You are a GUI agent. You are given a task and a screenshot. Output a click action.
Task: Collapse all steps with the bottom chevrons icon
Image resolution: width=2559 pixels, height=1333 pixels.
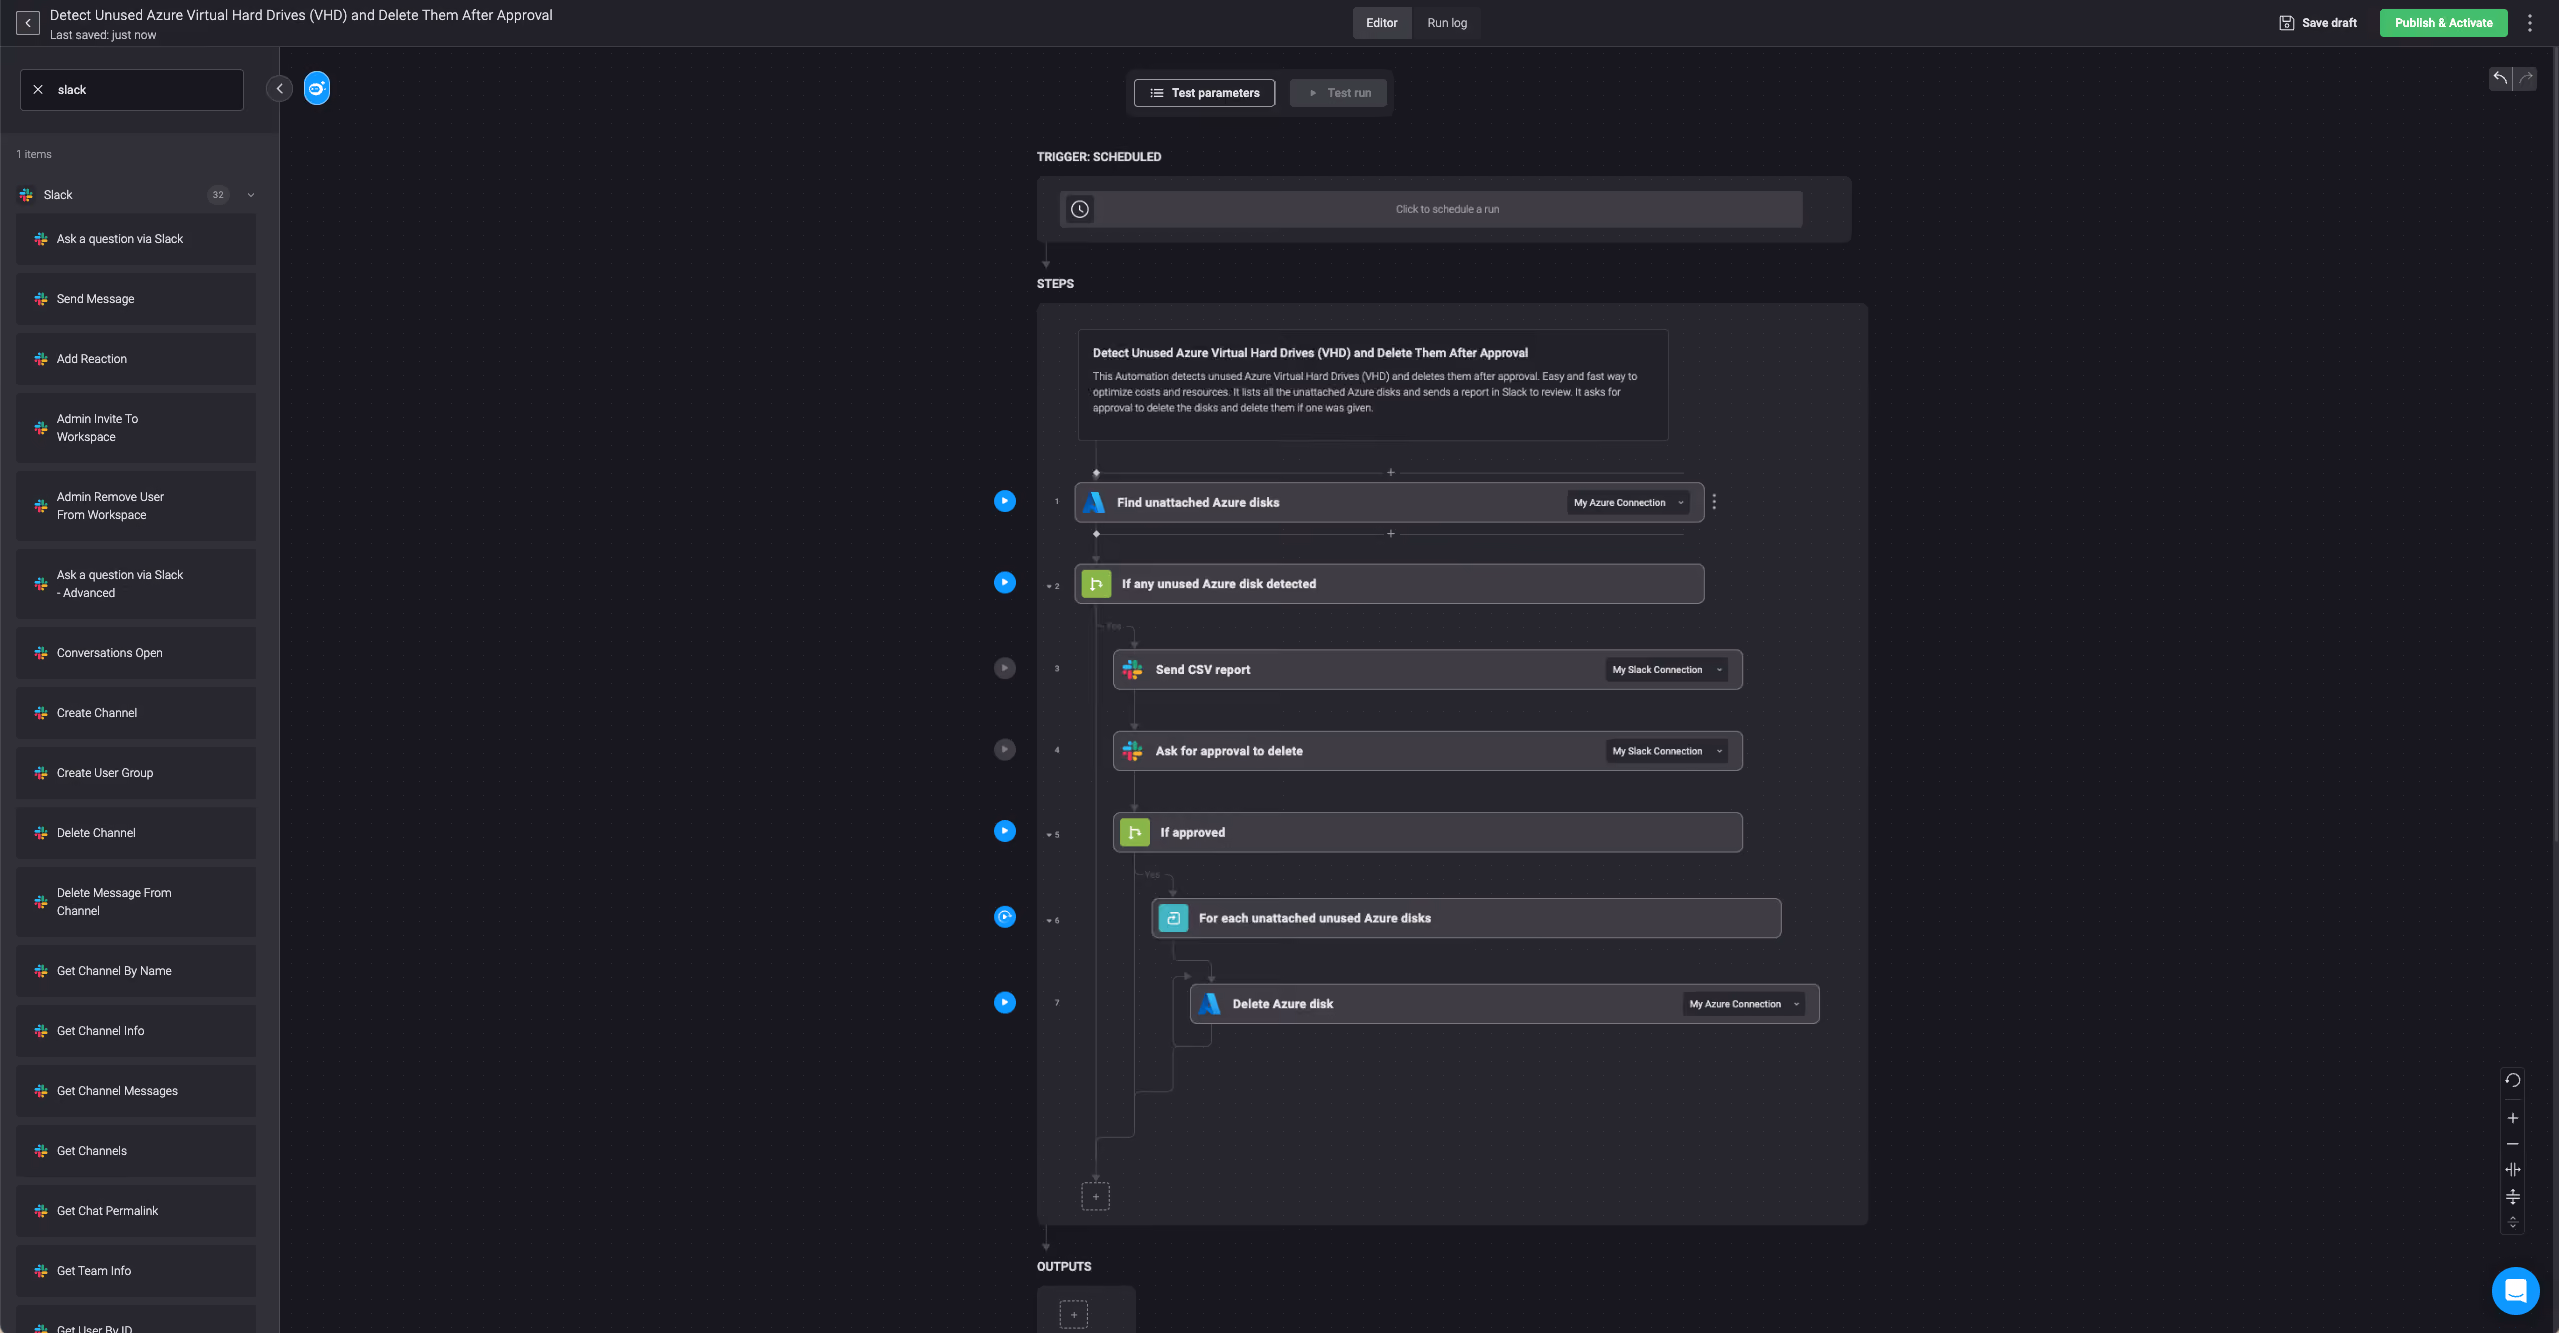(x=2513, y=1223)
